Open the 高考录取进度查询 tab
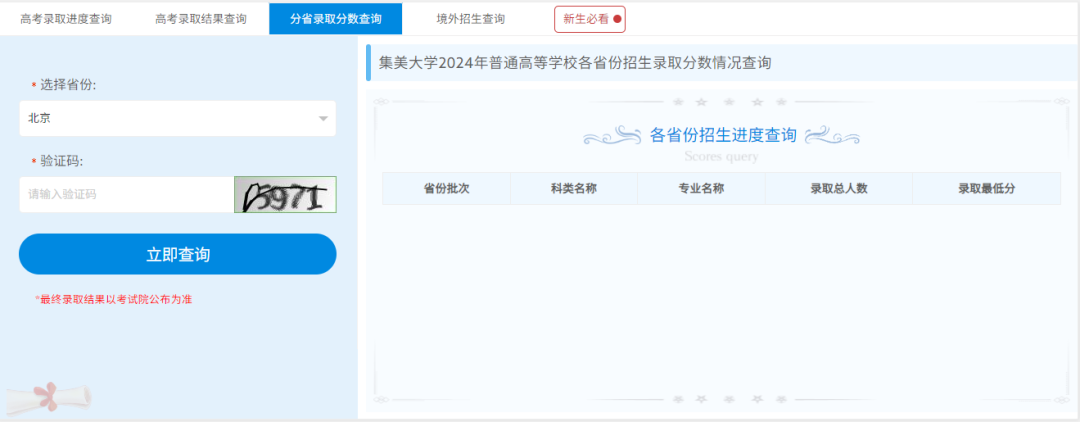This screenshot has width=1080, height=422. pos(66,19)
